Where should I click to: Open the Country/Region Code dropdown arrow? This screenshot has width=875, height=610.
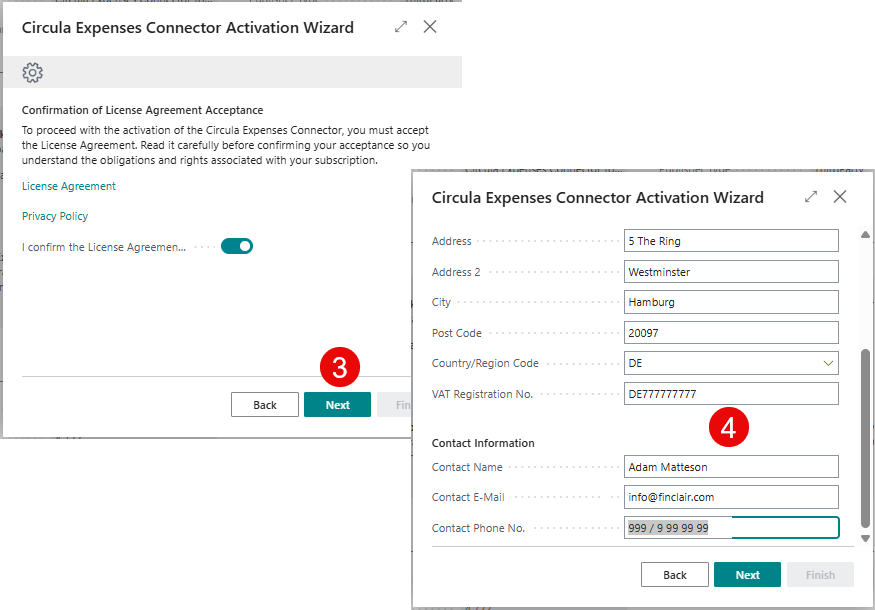[x=828, y=363]
